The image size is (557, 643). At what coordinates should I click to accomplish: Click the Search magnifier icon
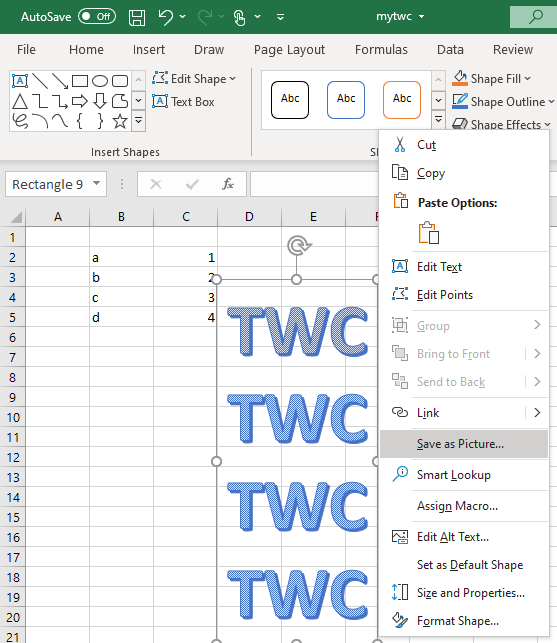coord(535,17)
